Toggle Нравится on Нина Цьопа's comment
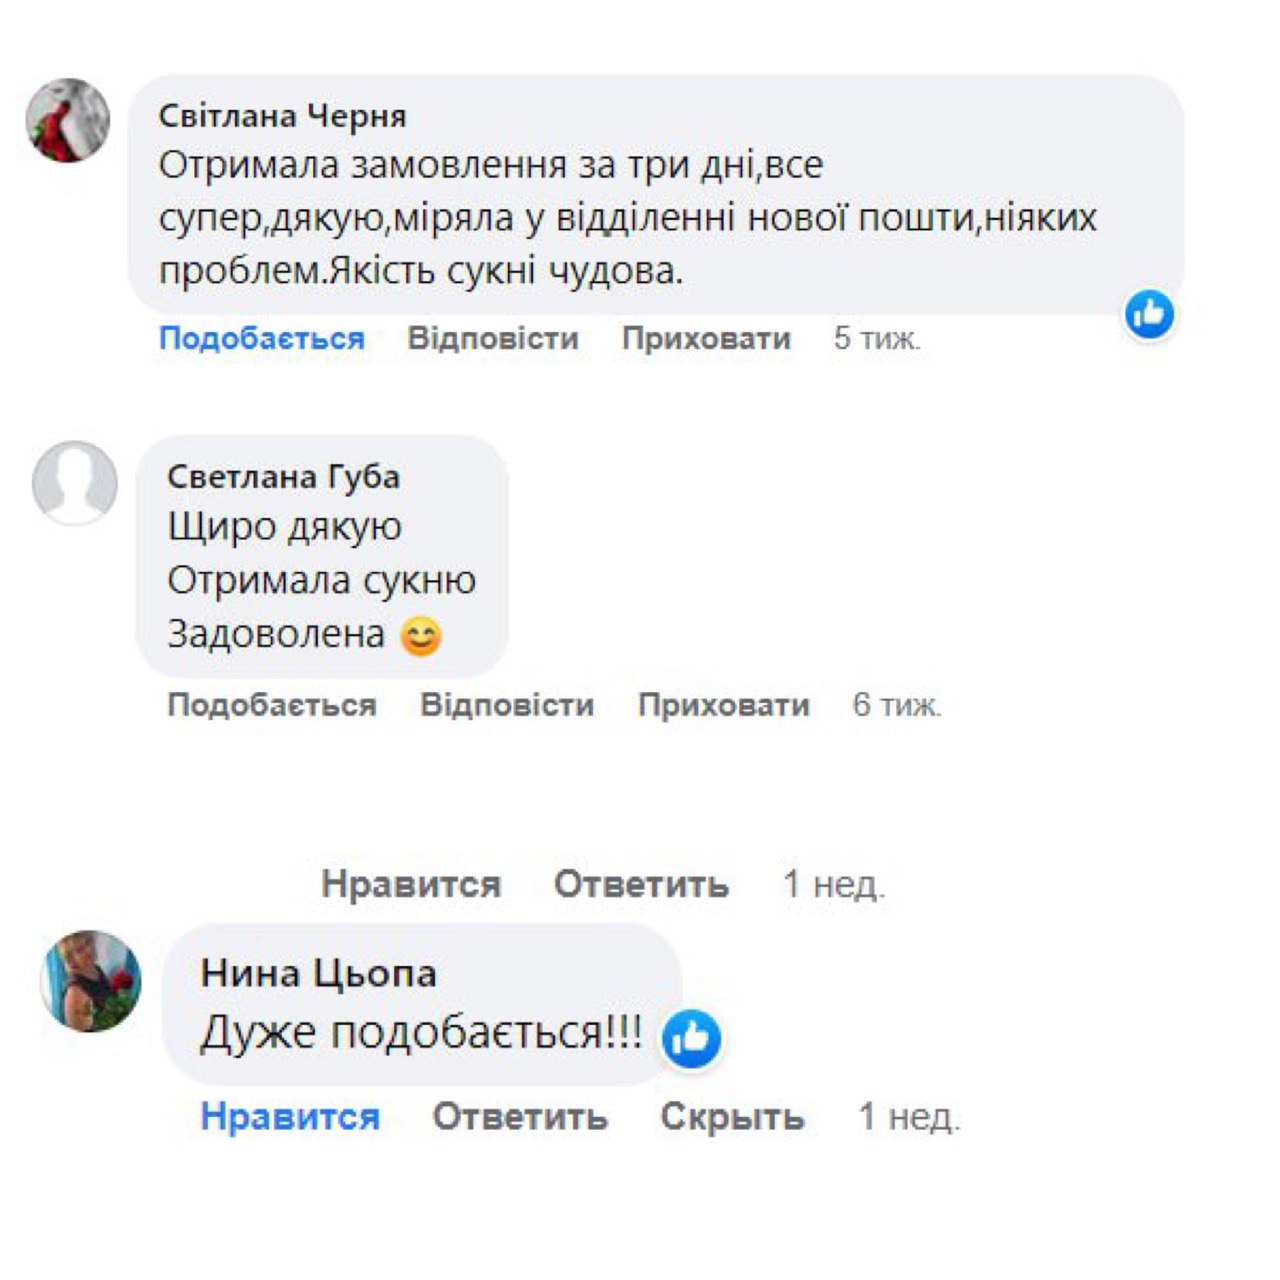The image size is (1280, 1280). point(290,1116)
